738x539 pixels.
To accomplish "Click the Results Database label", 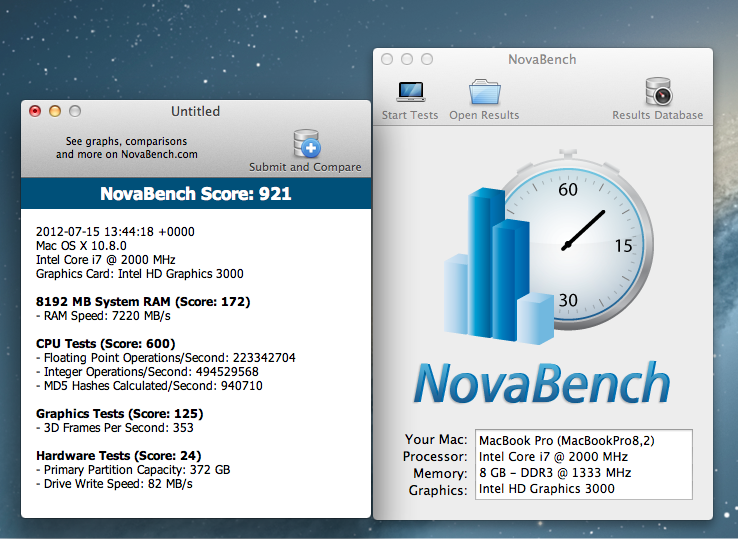I will pyautogui.click(x=658, y=115).
